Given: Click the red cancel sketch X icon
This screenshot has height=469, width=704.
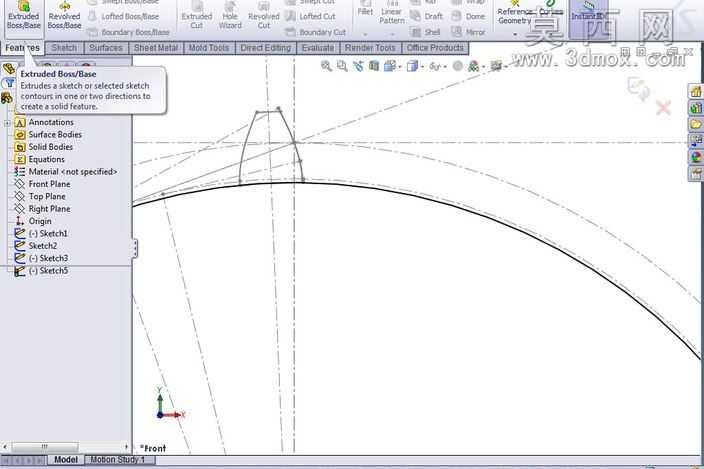Looking at the screenshot, I should pos(663,108).
